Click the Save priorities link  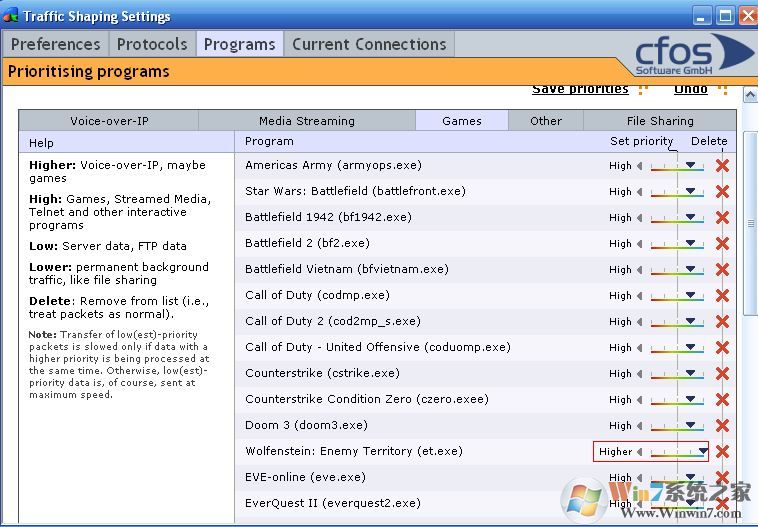[580, 89]
